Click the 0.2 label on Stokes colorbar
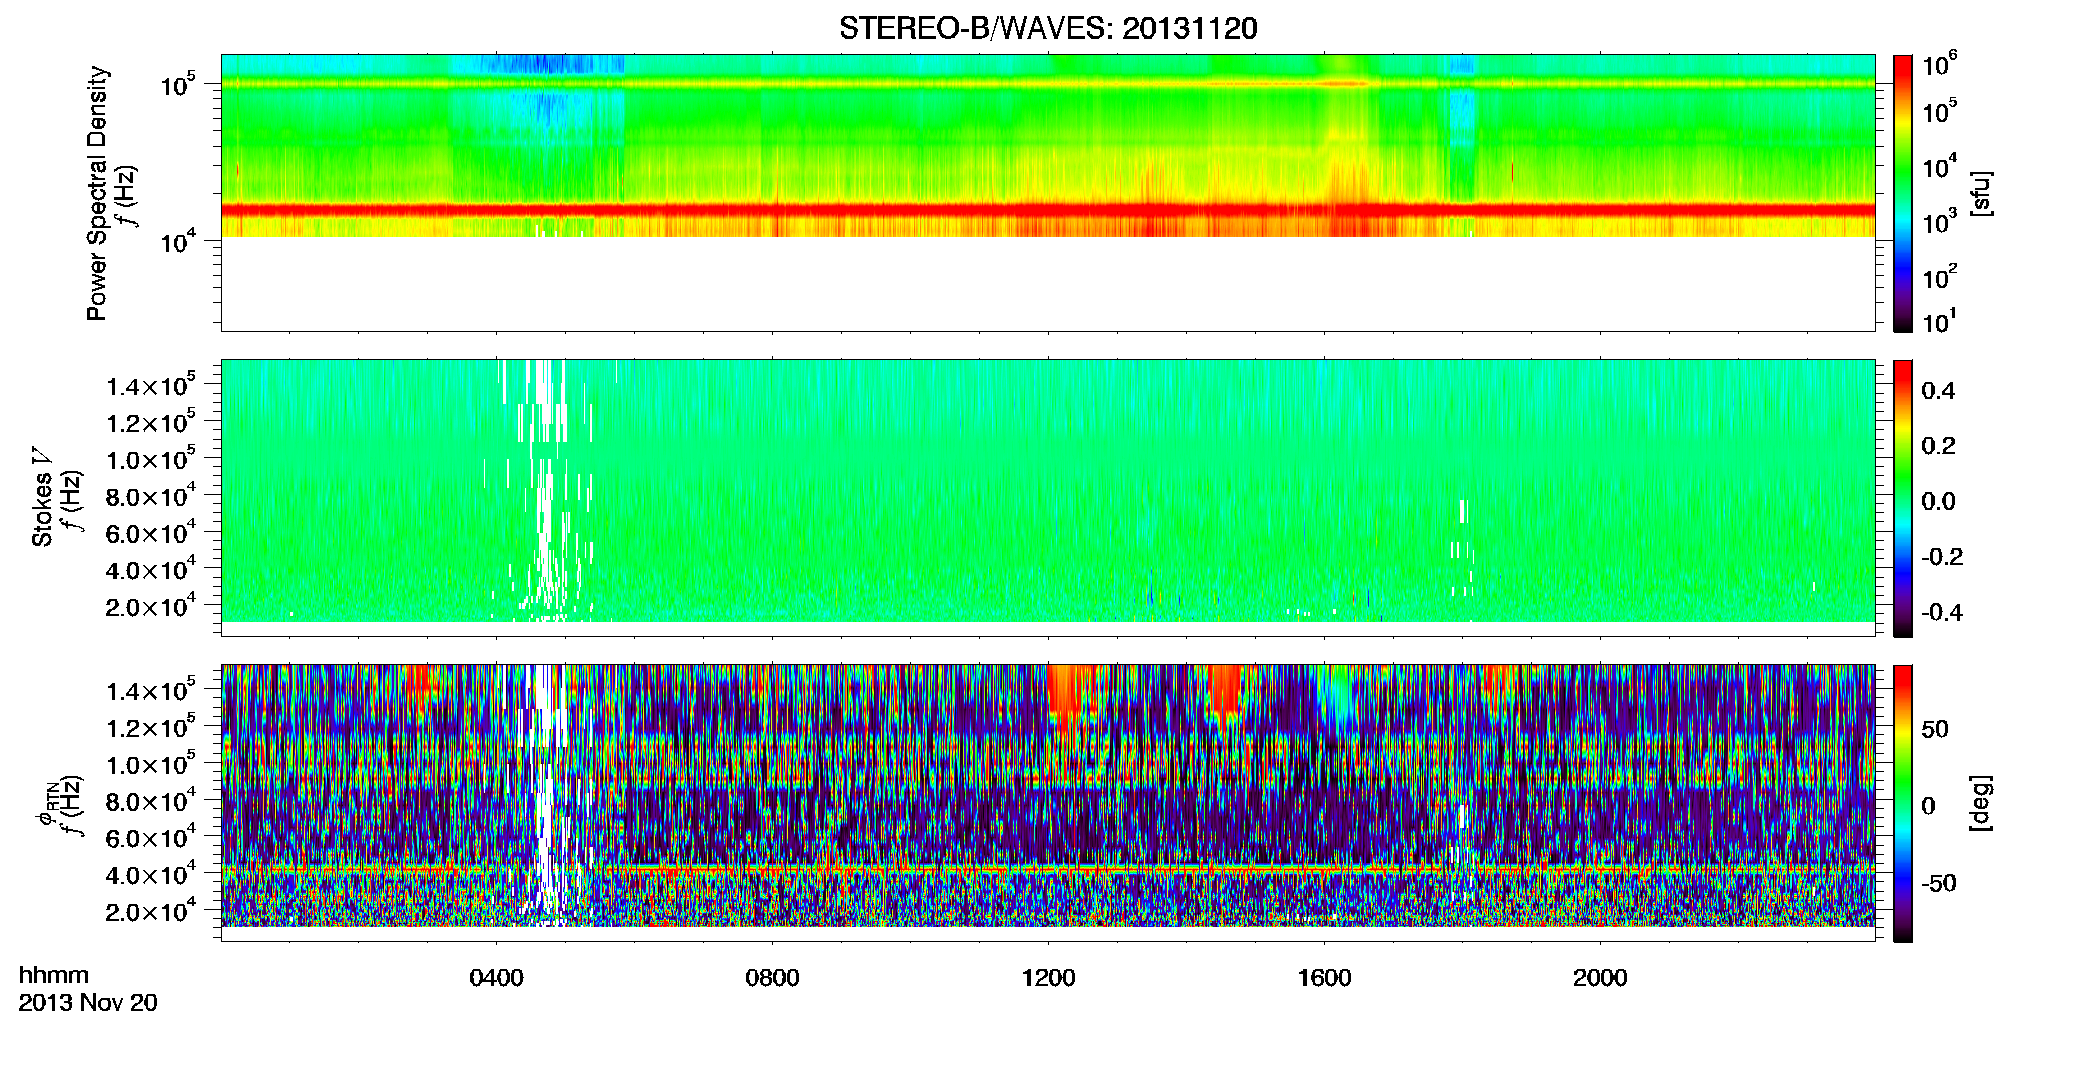 pos(1938,446)
